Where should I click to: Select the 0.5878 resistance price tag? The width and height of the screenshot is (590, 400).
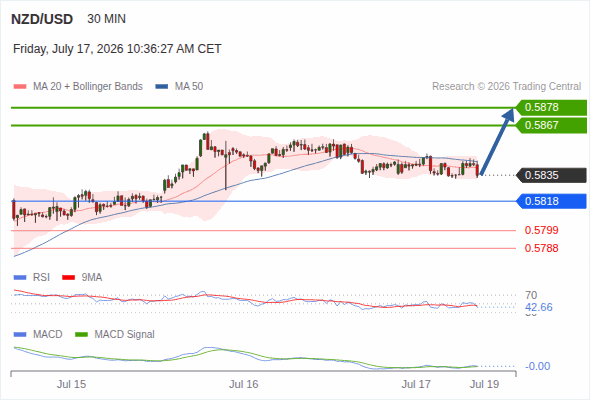(x=551, y=108)
